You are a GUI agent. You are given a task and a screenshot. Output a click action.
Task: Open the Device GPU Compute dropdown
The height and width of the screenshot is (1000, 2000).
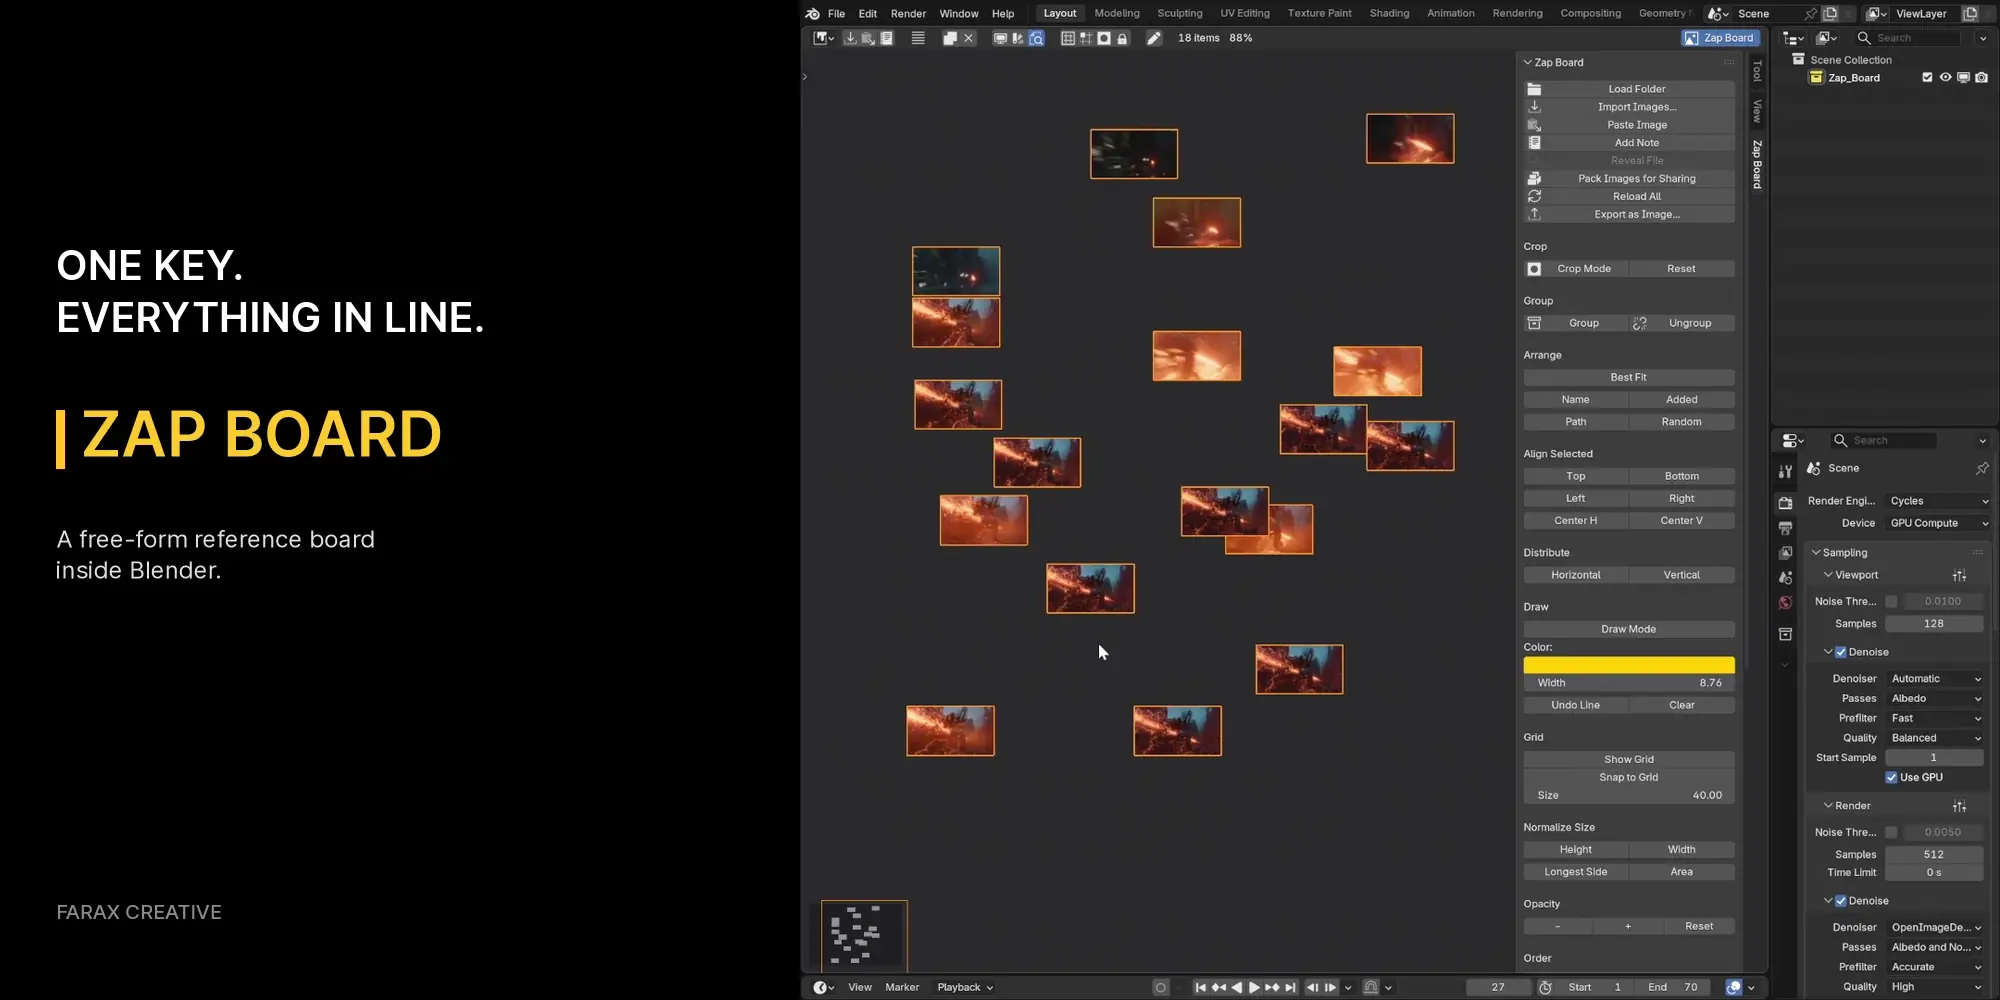[x=1937, y=523]
